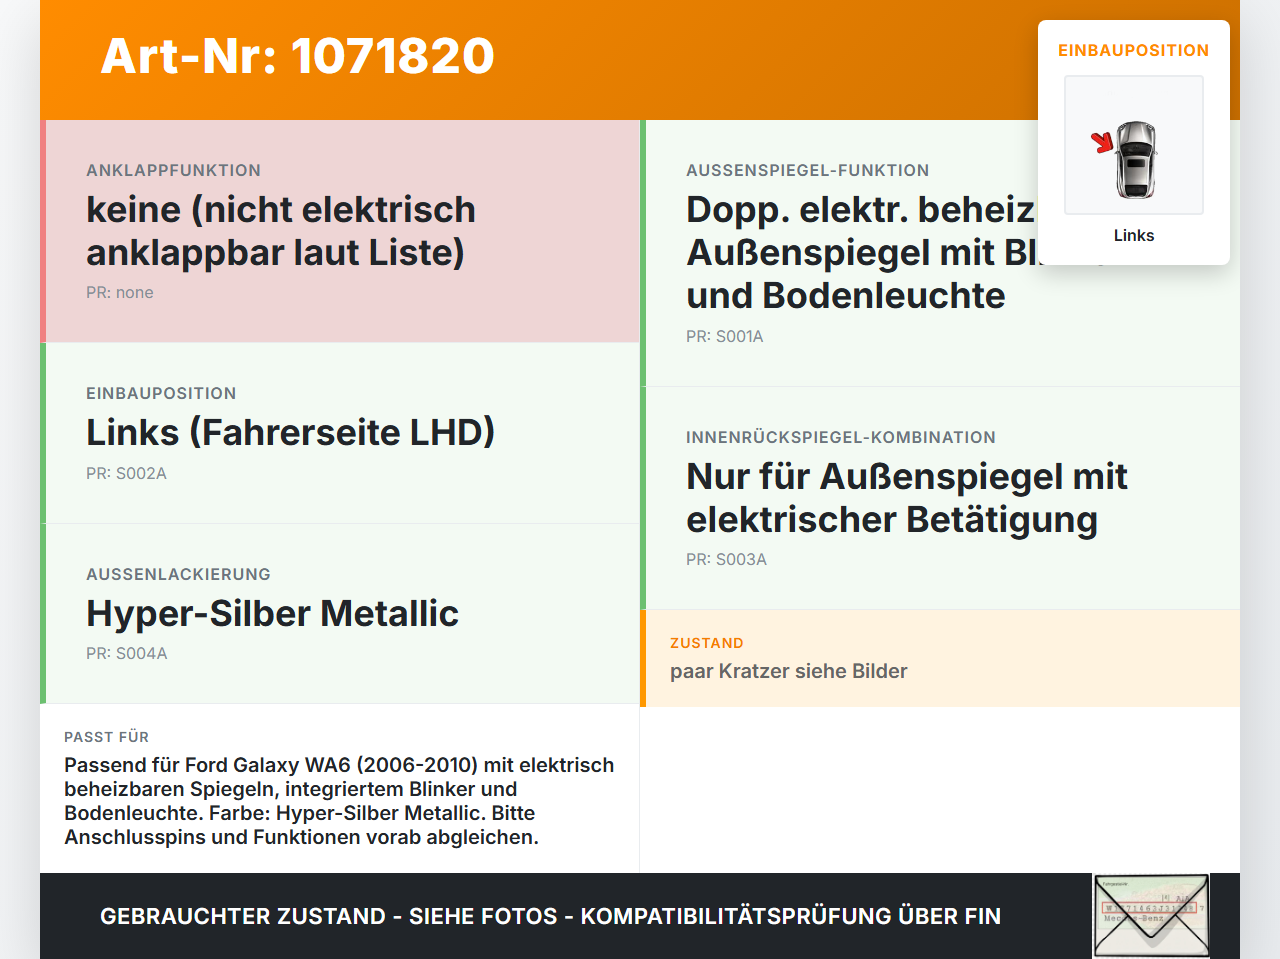Viewport: 1280px width, 959px height.
Task: Select the Art-Nr: 1071820 heading
Action: pos(298,56)
